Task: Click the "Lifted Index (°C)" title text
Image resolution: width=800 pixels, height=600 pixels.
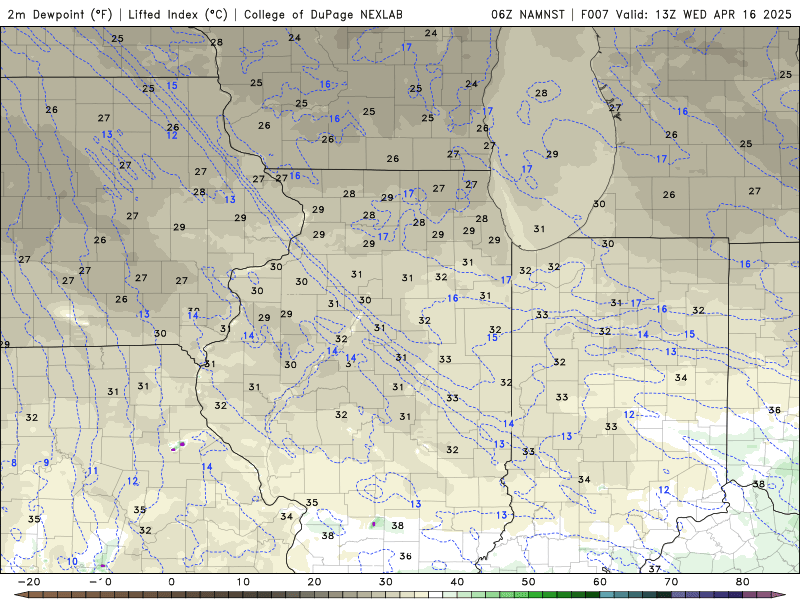Action: pos(178,14)
